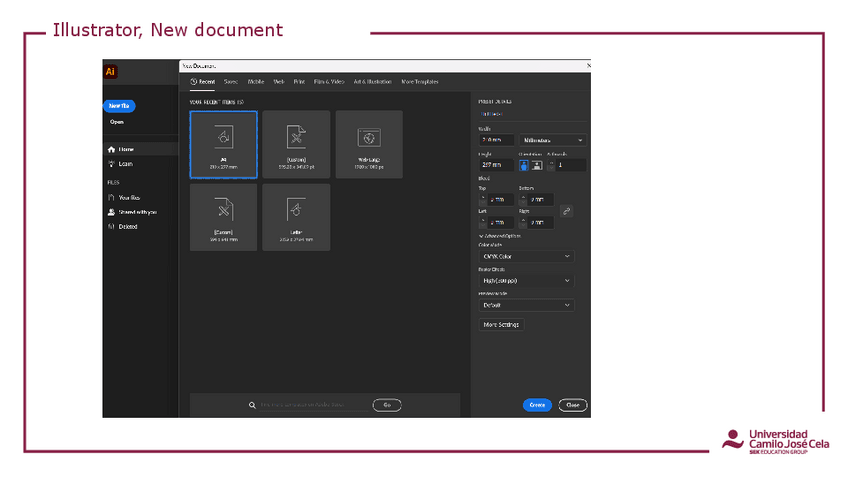The width and height of the screenshot is (848, 477).
Task: Open Shared with you files
Action: tap(112, 212)
